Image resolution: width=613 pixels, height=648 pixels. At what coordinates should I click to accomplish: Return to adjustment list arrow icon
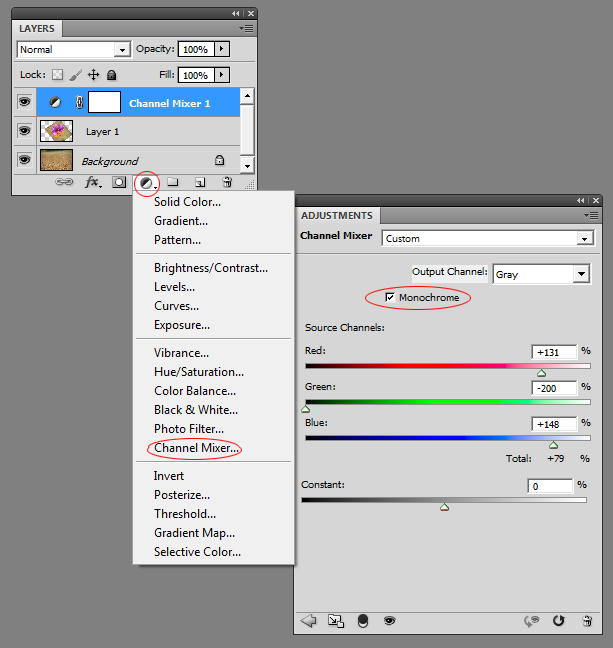pyautogui.click(x=309, y=621)
